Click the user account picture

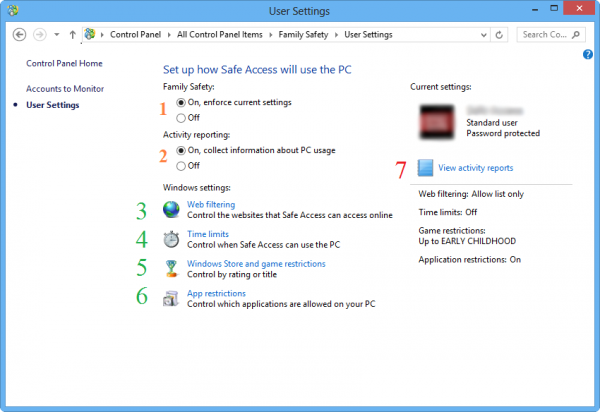(437, 122)
